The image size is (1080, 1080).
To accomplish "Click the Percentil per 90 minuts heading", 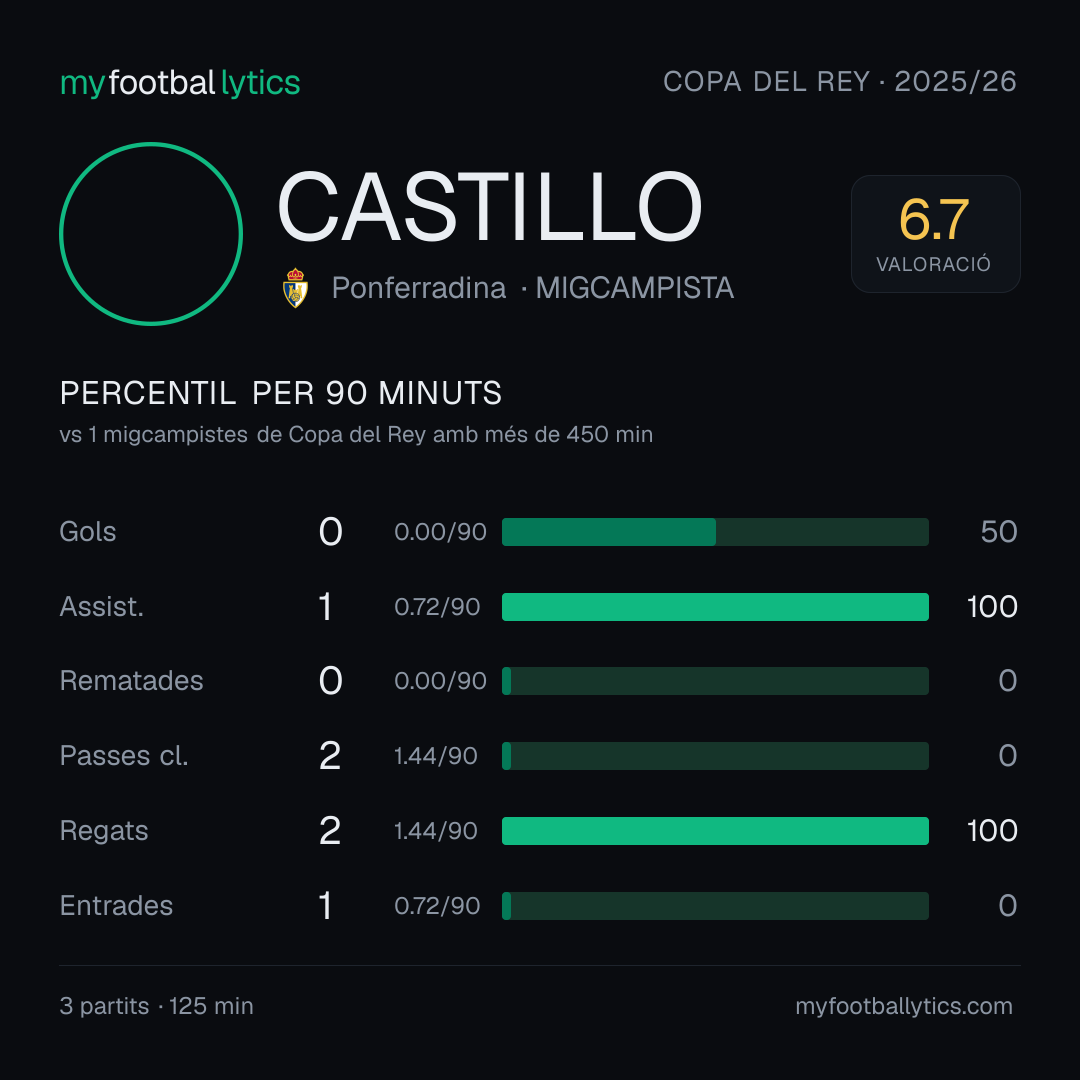I will 281,393.
